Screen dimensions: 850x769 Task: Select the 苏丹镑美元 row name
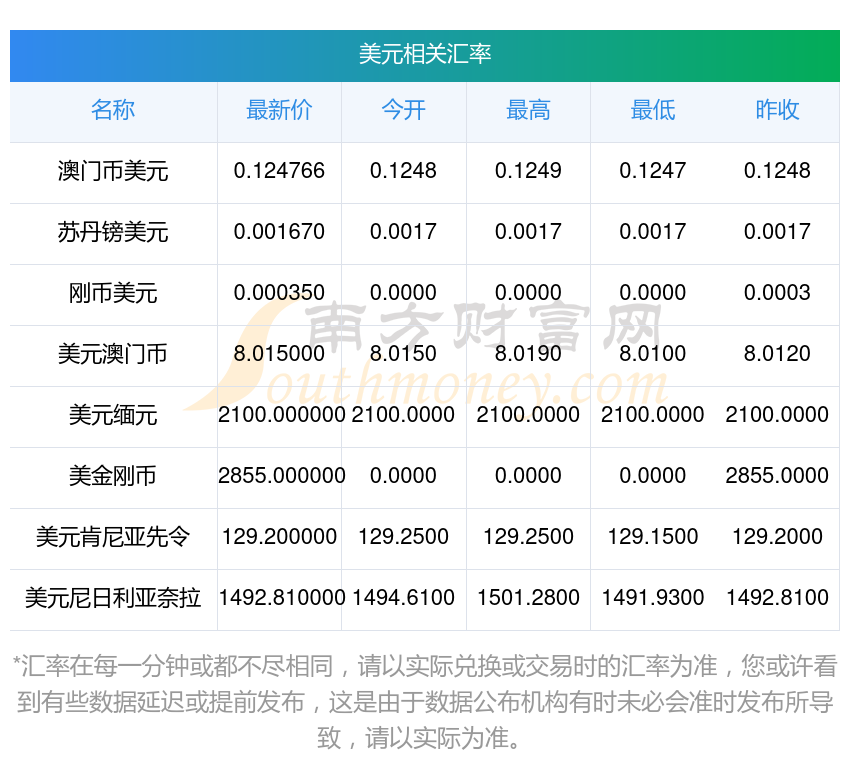(x=113, y=232)
